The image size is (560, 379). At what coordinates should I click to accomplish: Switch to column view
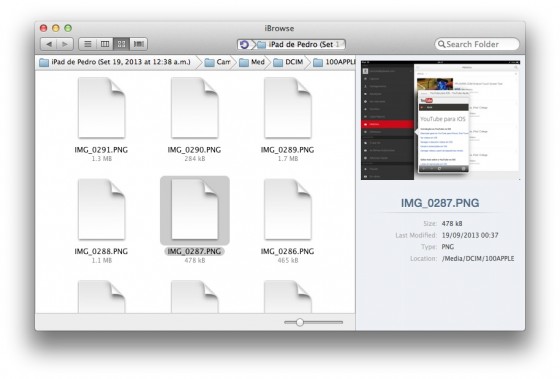point(105,44)
